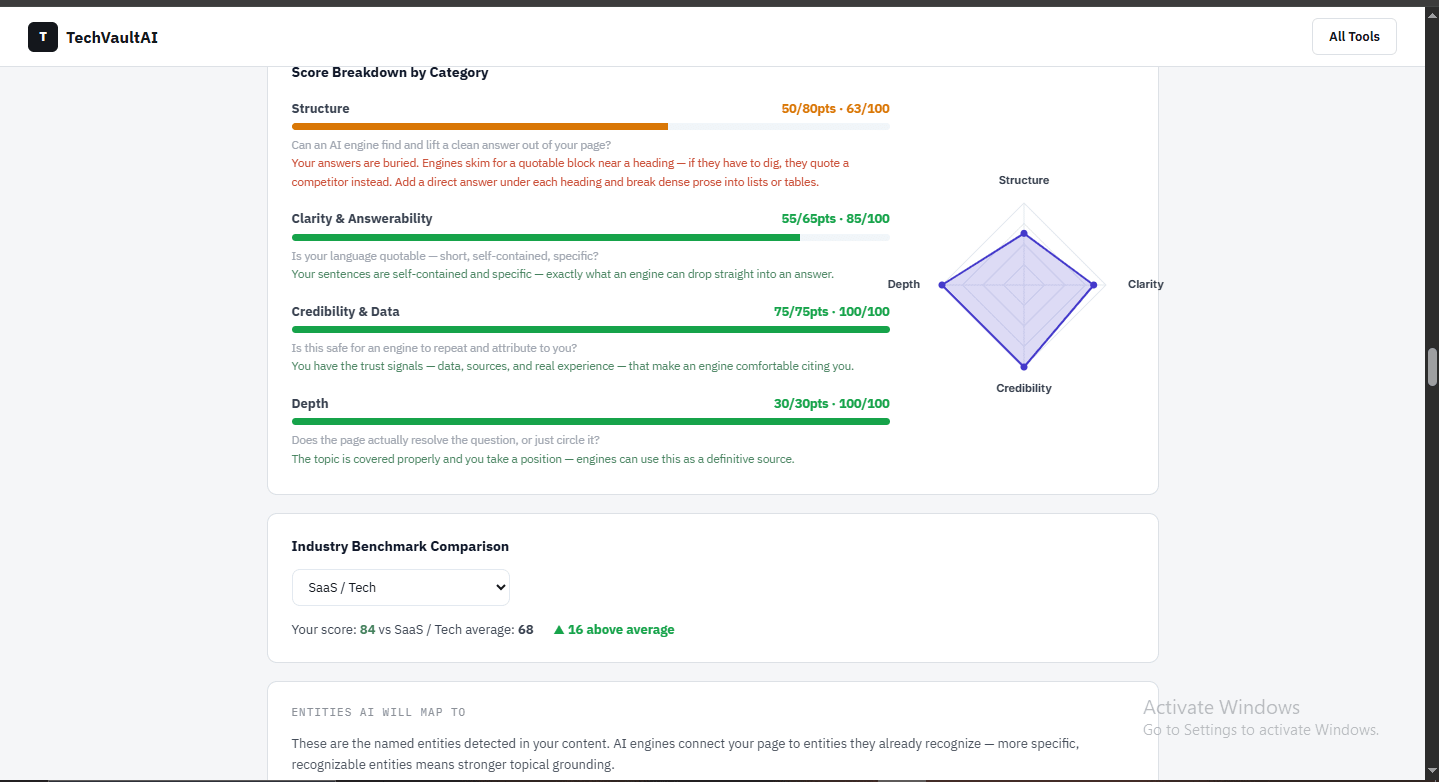
Task: Click the Credibility point on radar chart
Action: tap(1023, 367)
